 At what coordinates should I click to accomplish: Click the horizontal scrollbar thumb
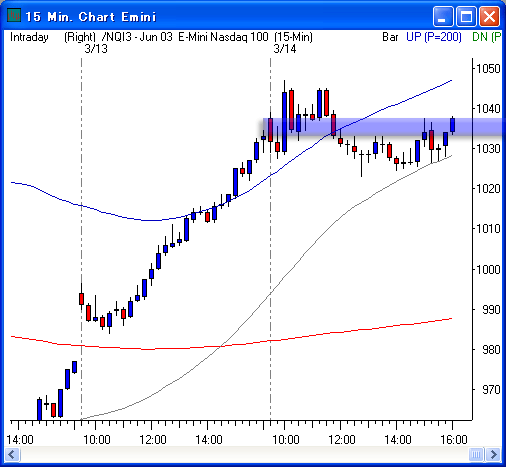click(476, 454)
